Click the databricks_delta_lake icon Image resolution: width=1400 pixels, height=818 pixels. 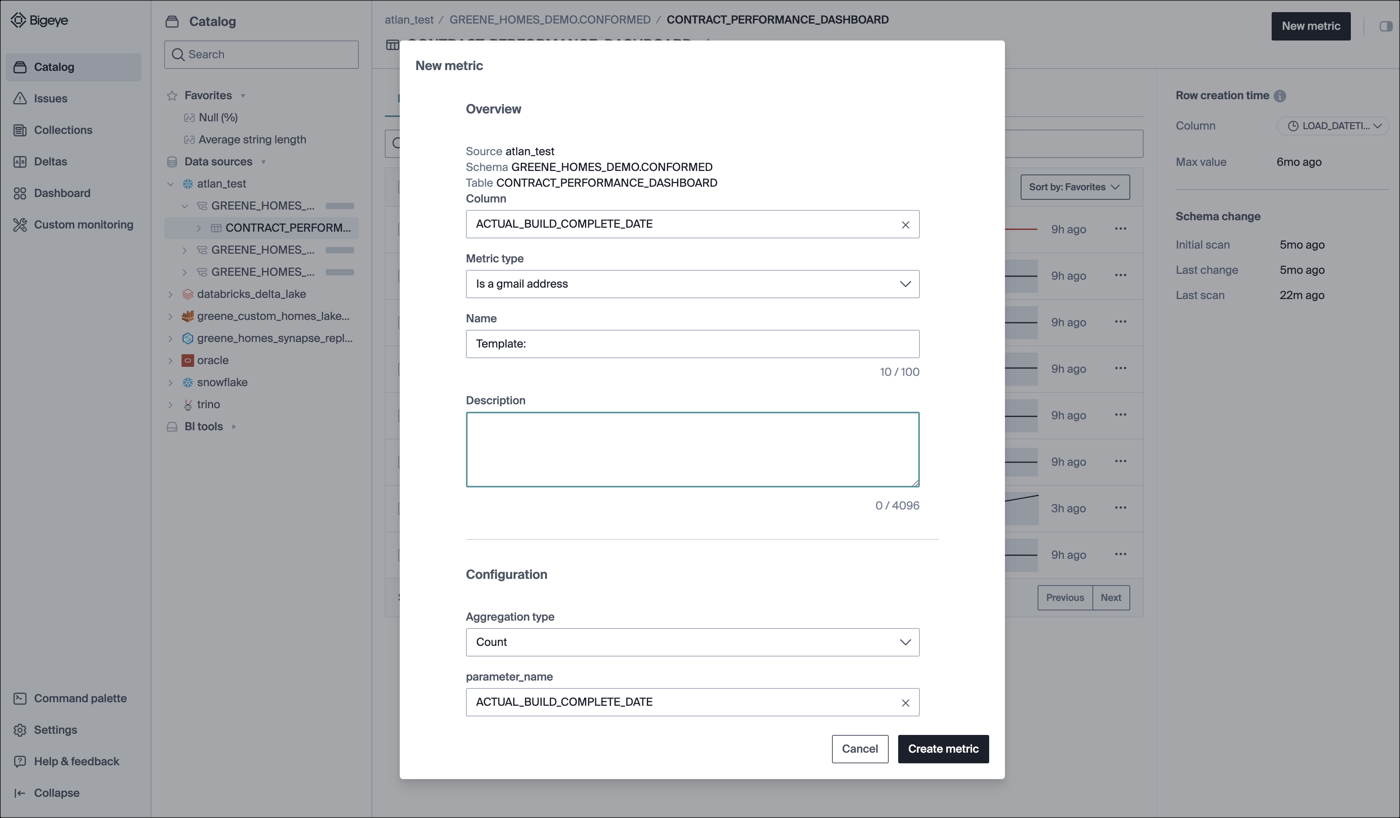[x=187, y=294]
